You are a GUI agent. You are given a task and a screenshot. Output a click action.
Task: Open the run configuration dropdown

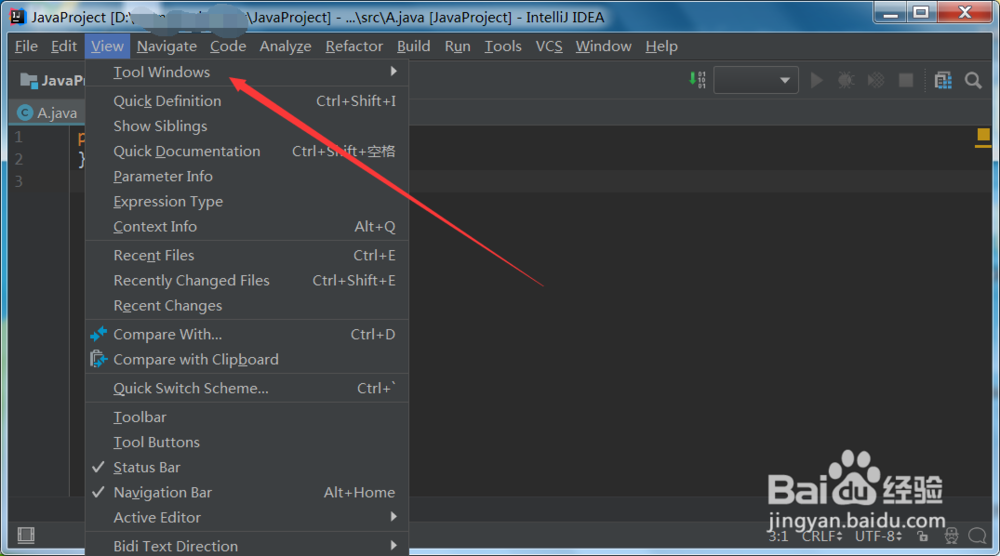point(756,80)
